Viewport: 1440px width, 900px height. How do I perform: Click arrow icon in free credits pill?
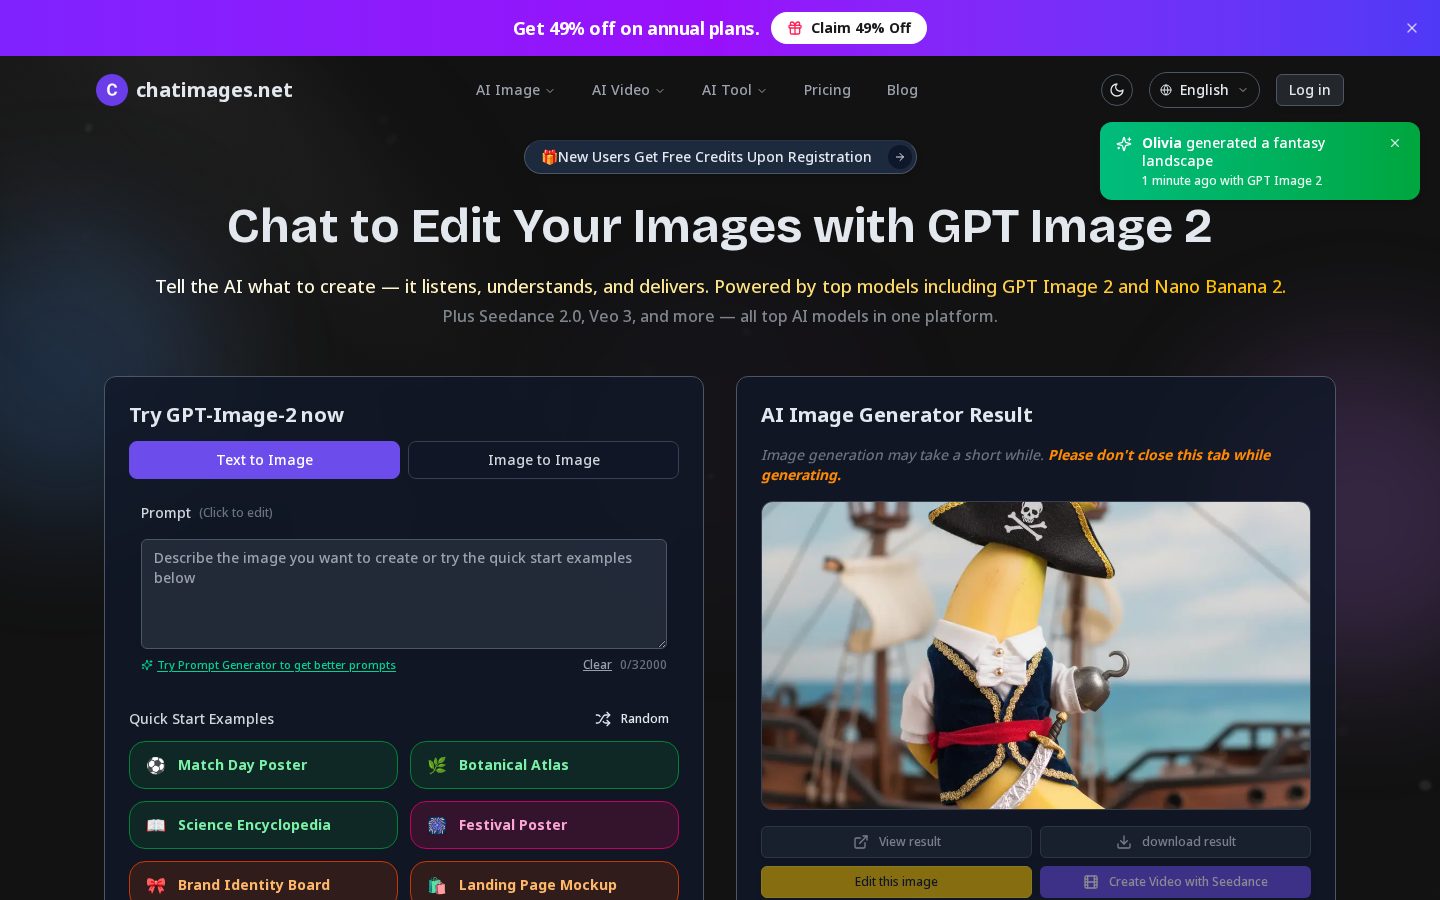(900, 157)
